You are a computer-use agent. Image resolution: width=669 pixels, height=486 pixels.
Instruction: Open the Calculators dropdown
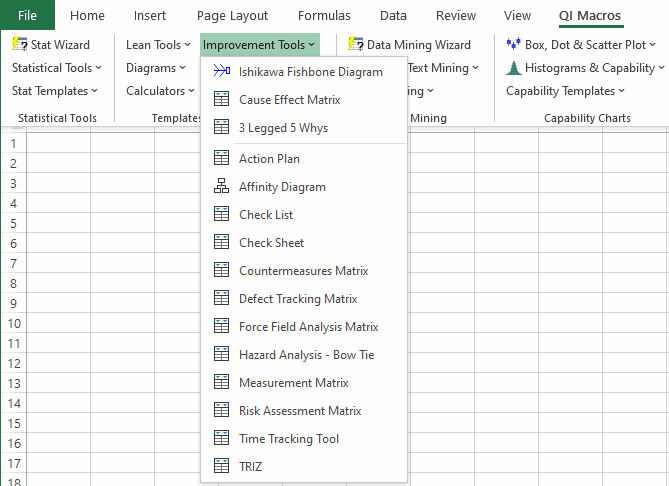pyautogui.click(x=160, y=91)
